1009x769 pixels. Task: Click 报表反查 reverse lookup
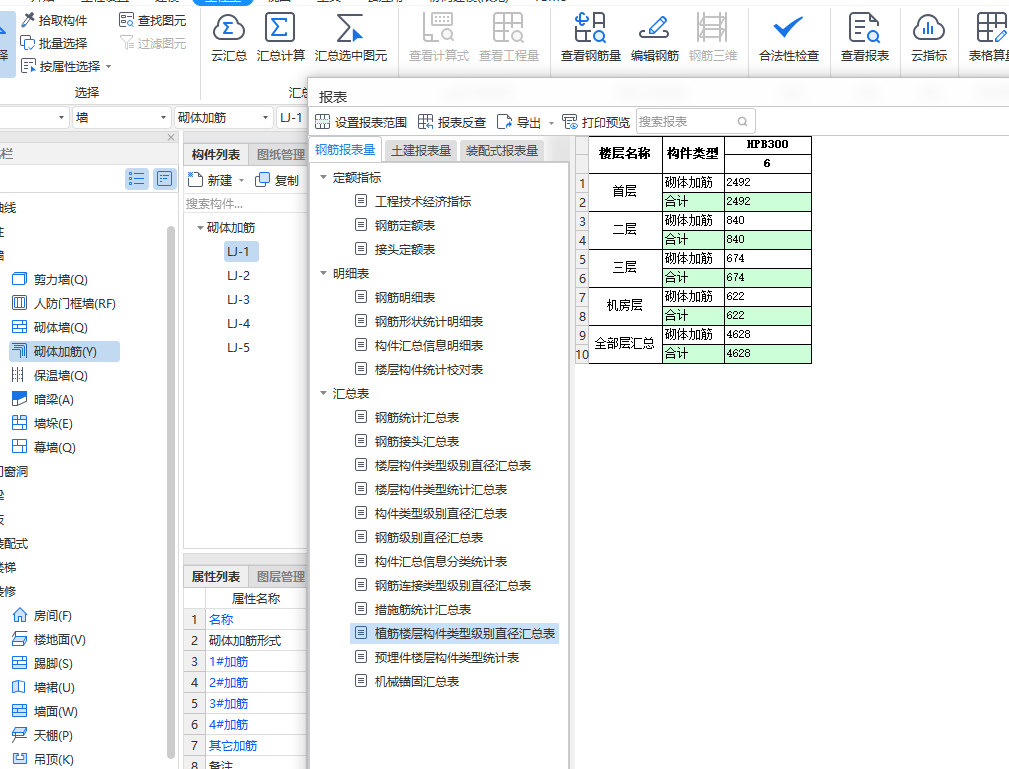click(x=452, y=122)
